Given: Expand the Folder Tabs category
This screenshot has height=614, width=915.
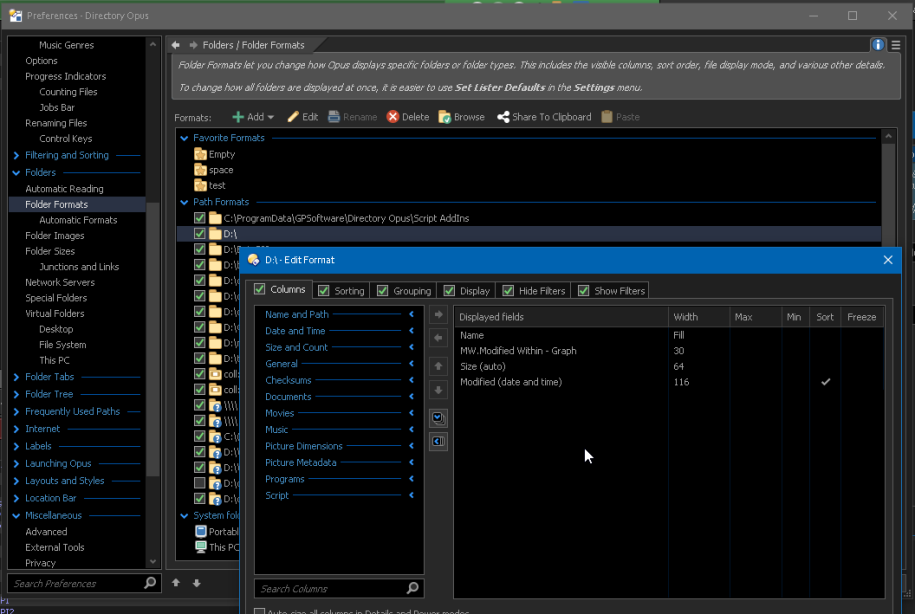Looking at the screenshot, I should tap(16, 377).
